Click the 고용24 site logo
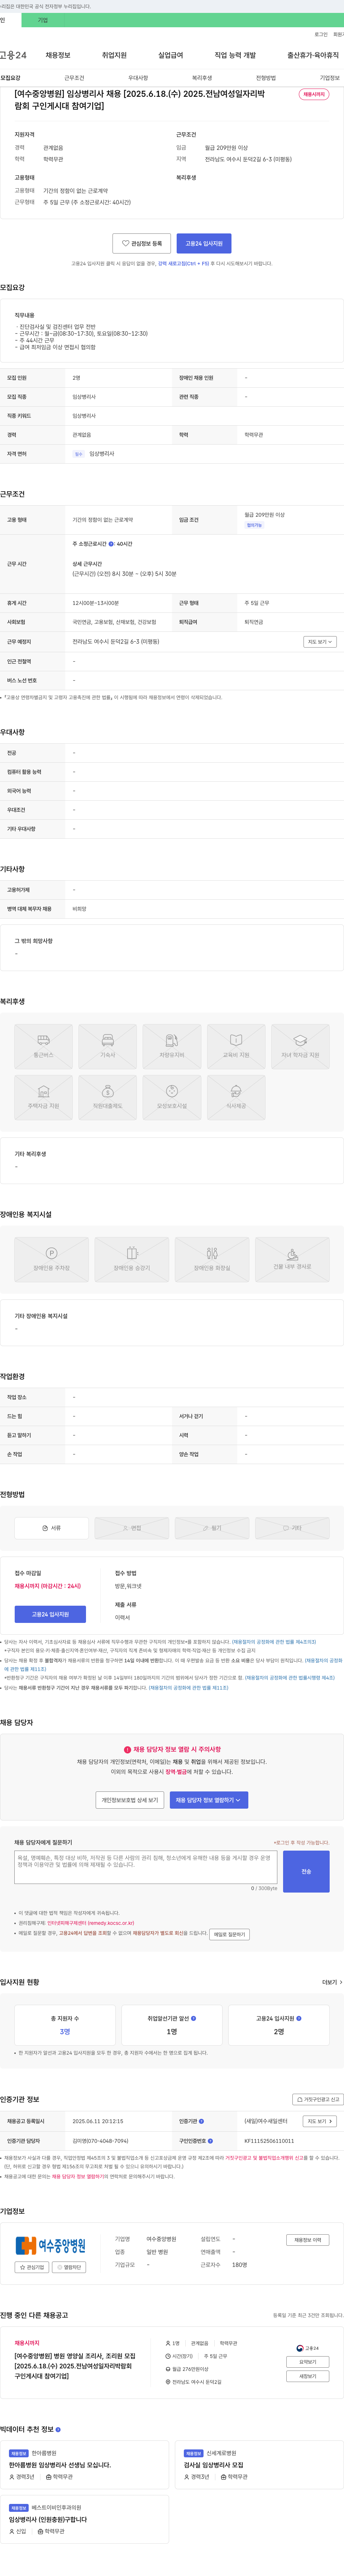Viewport: 344px width, 2576px height. tap(13, 55)
